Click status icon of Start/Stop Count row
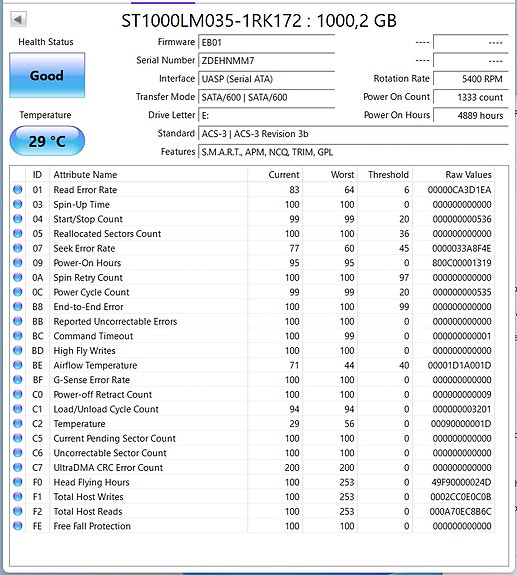The height and width of the screenshot is (575, 517). pyautogui.click(x=18, y=219)
